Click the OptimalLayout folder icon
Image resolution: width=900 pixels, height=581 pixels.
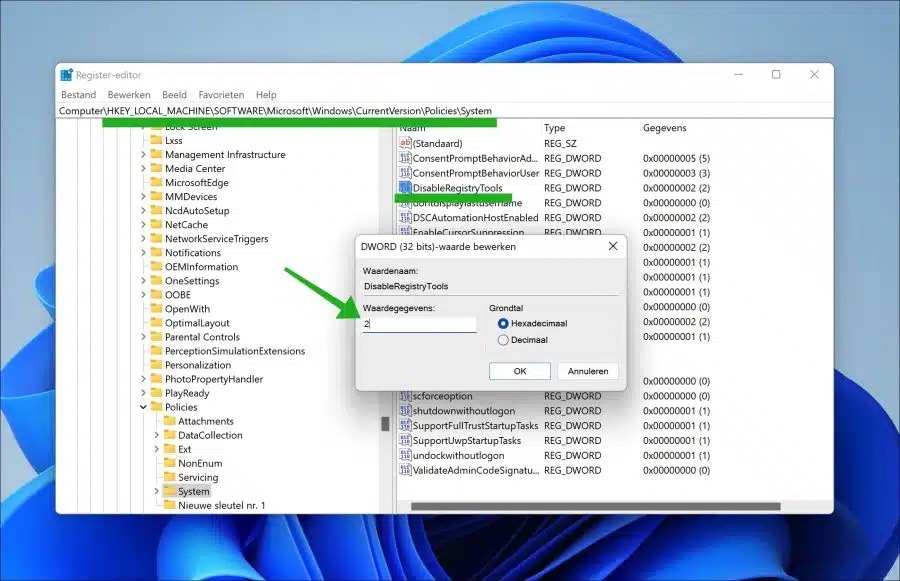click(156, 323)
